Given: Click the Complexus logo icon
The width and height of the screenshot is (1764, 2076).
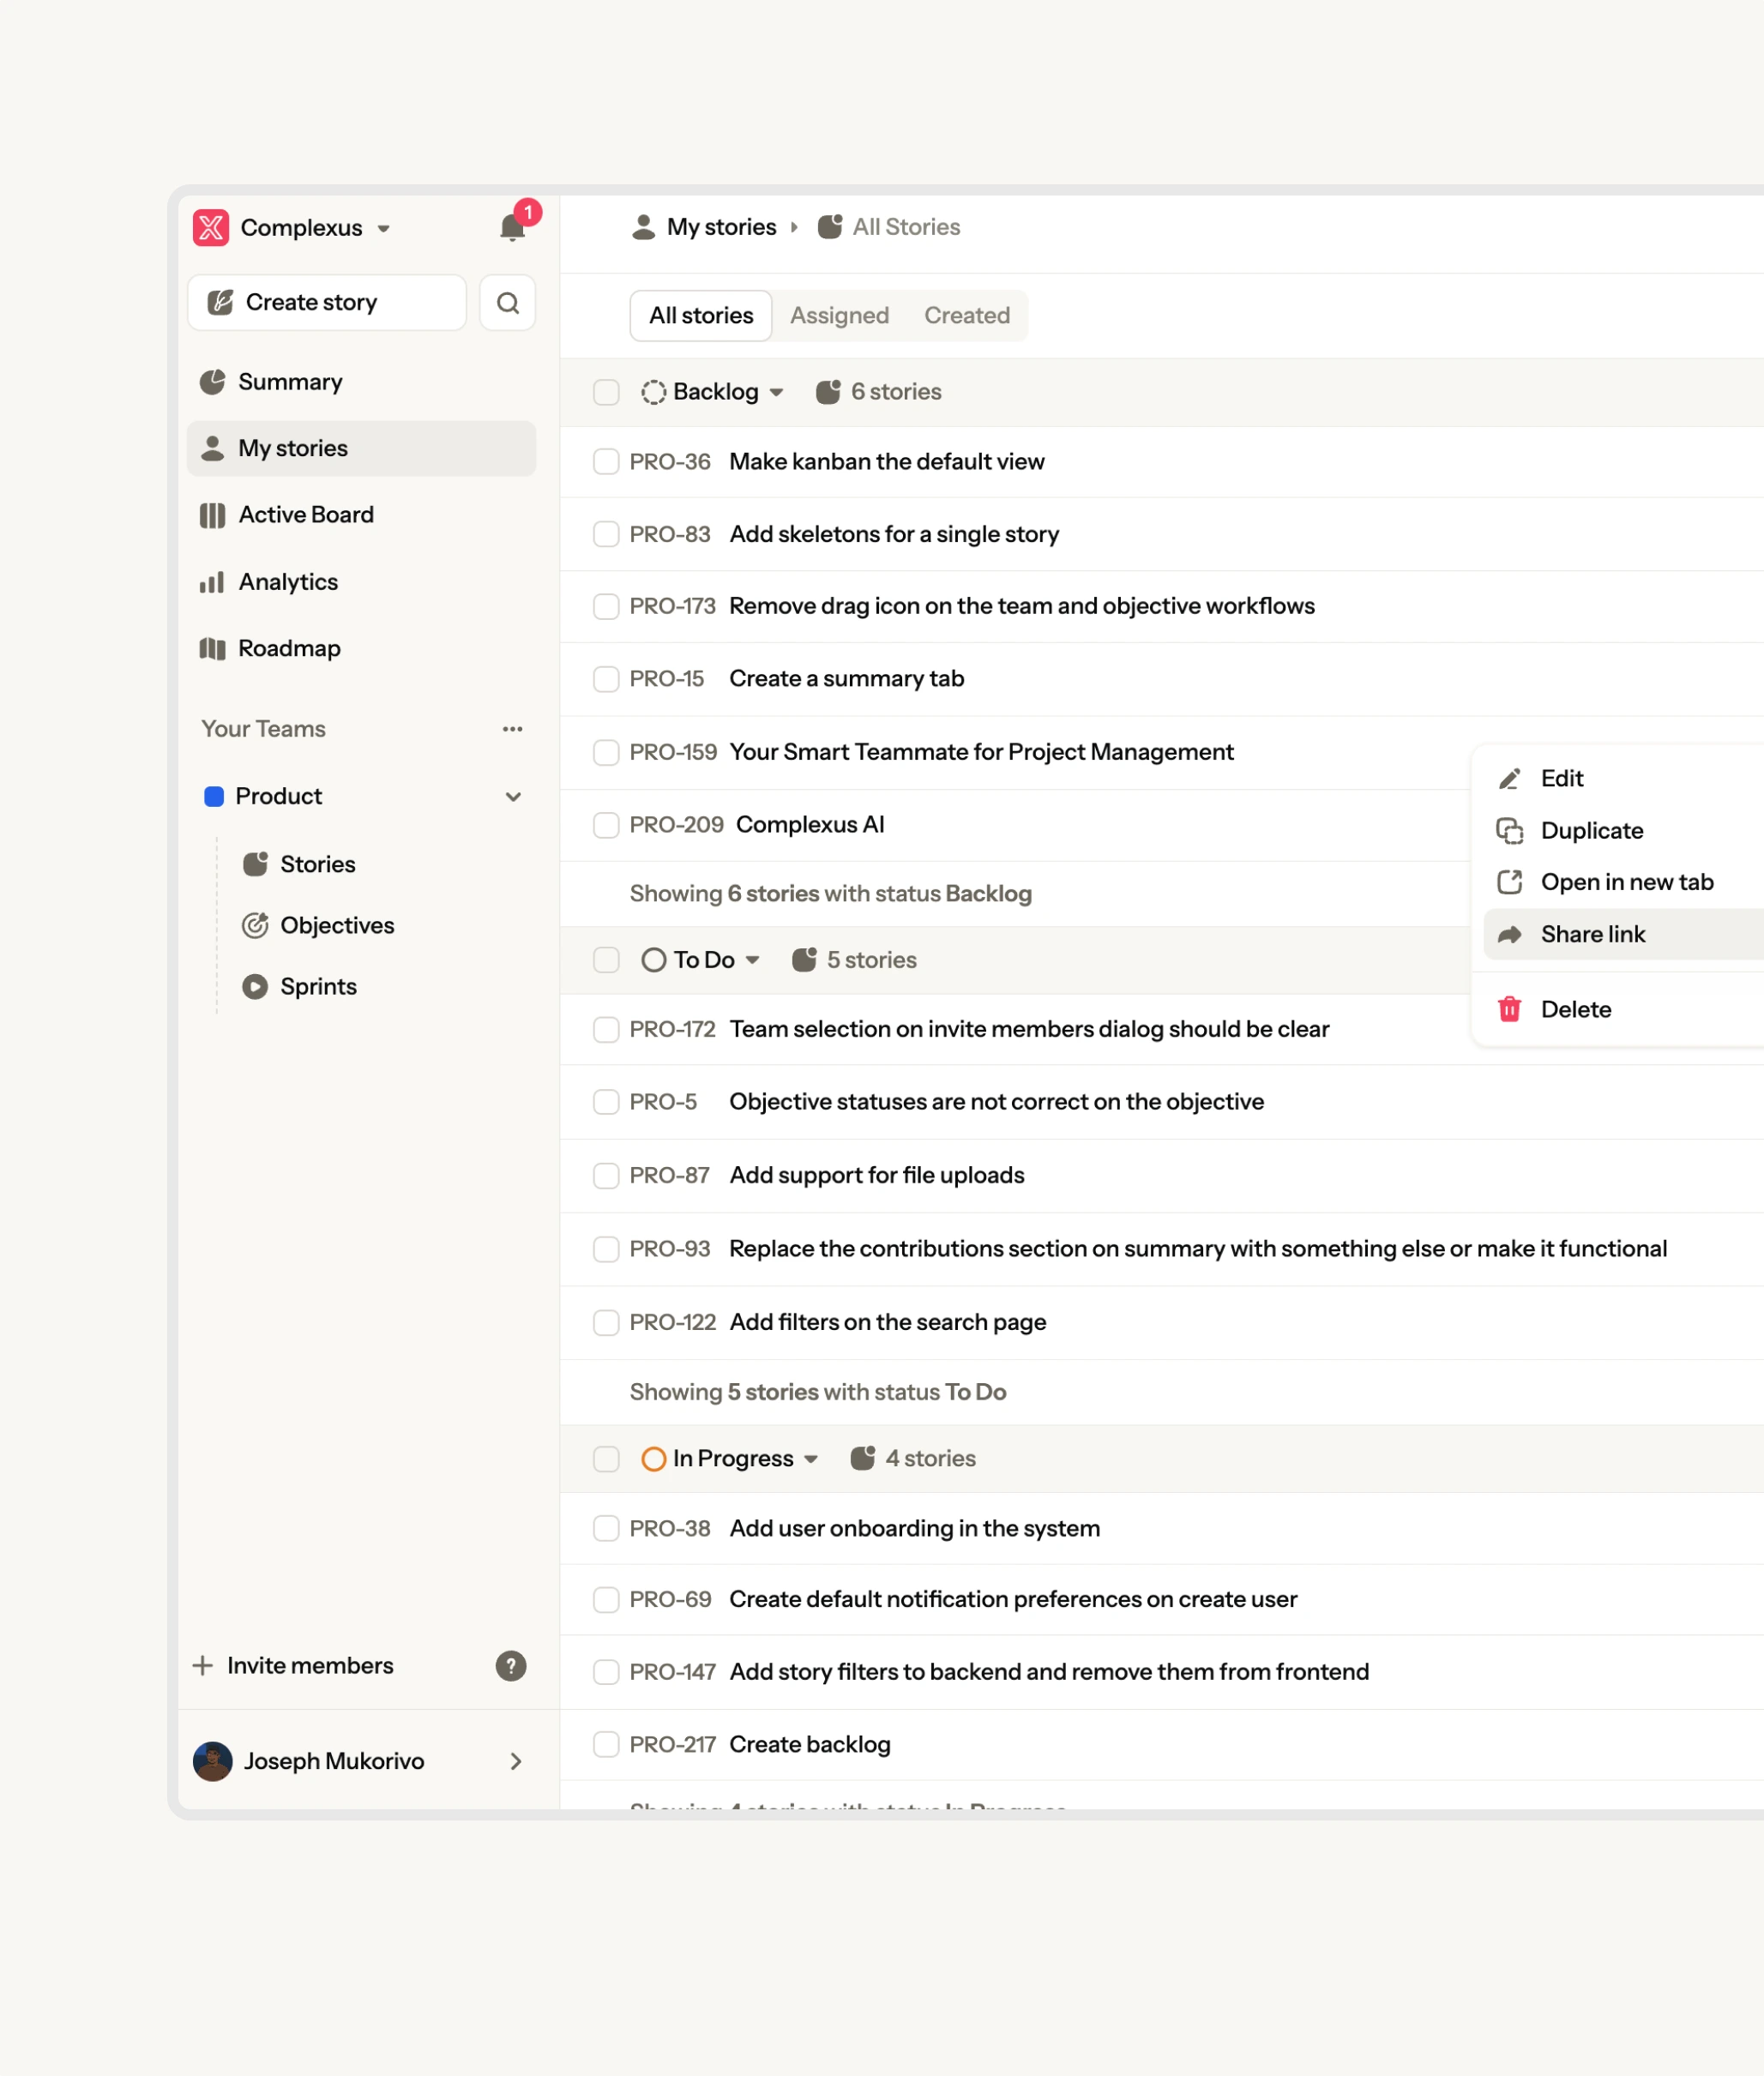Looking at the screenshot, I should coord(211,227).
